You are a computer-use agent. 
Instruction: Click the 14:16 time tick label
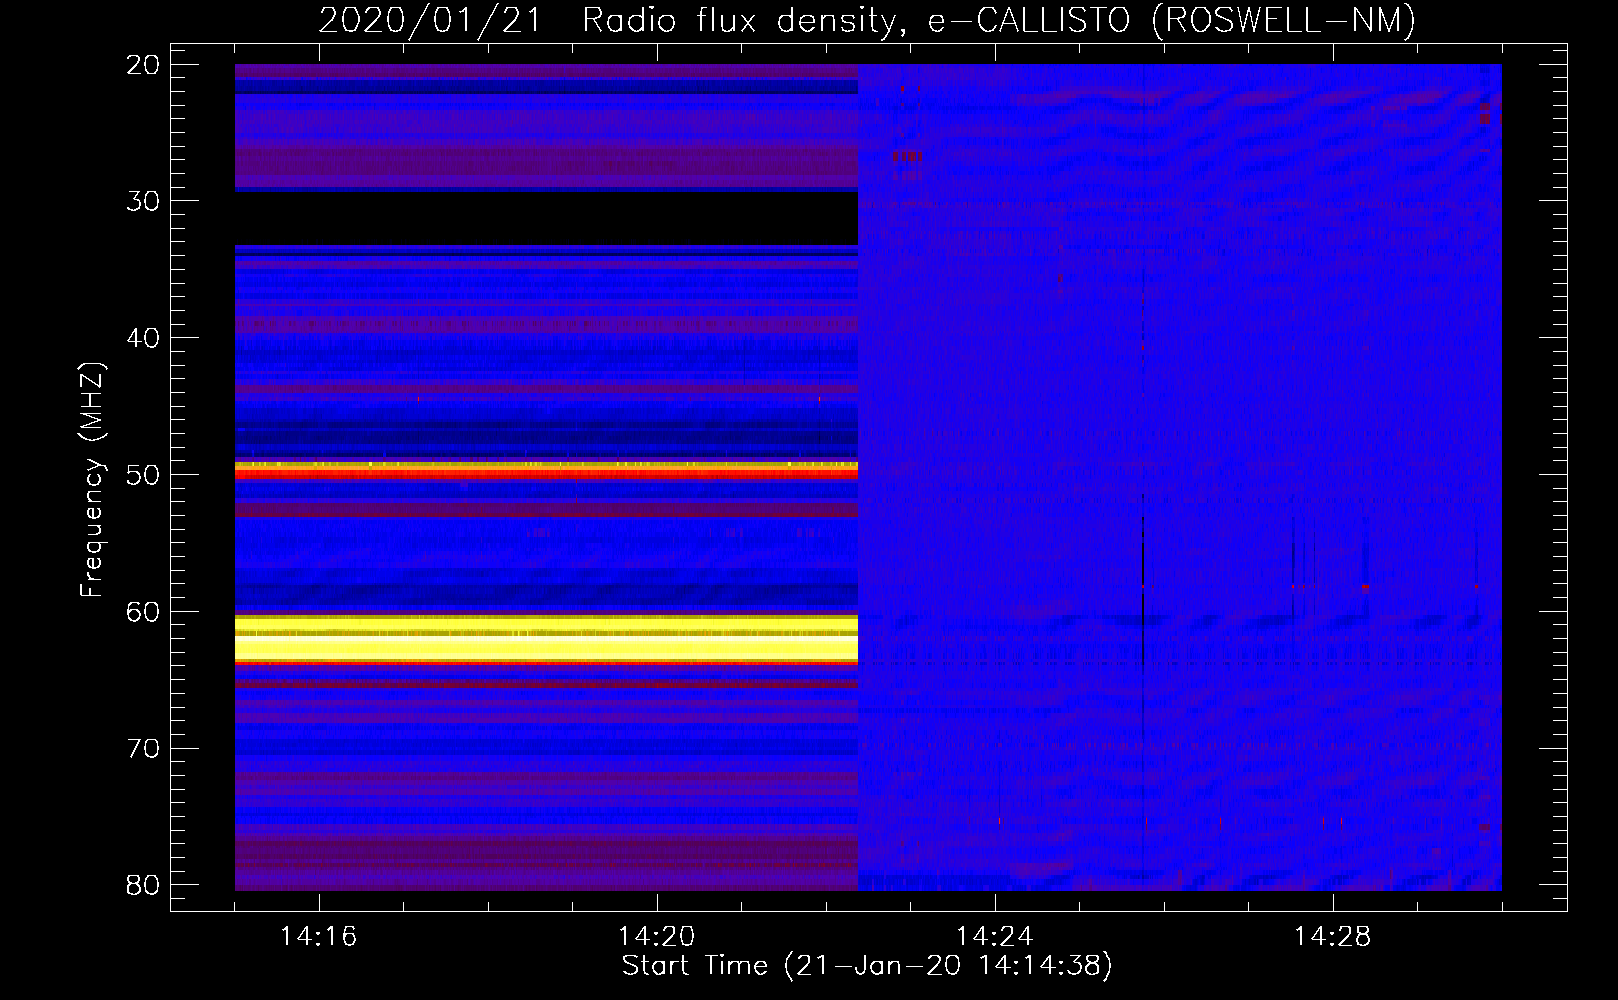319,937
